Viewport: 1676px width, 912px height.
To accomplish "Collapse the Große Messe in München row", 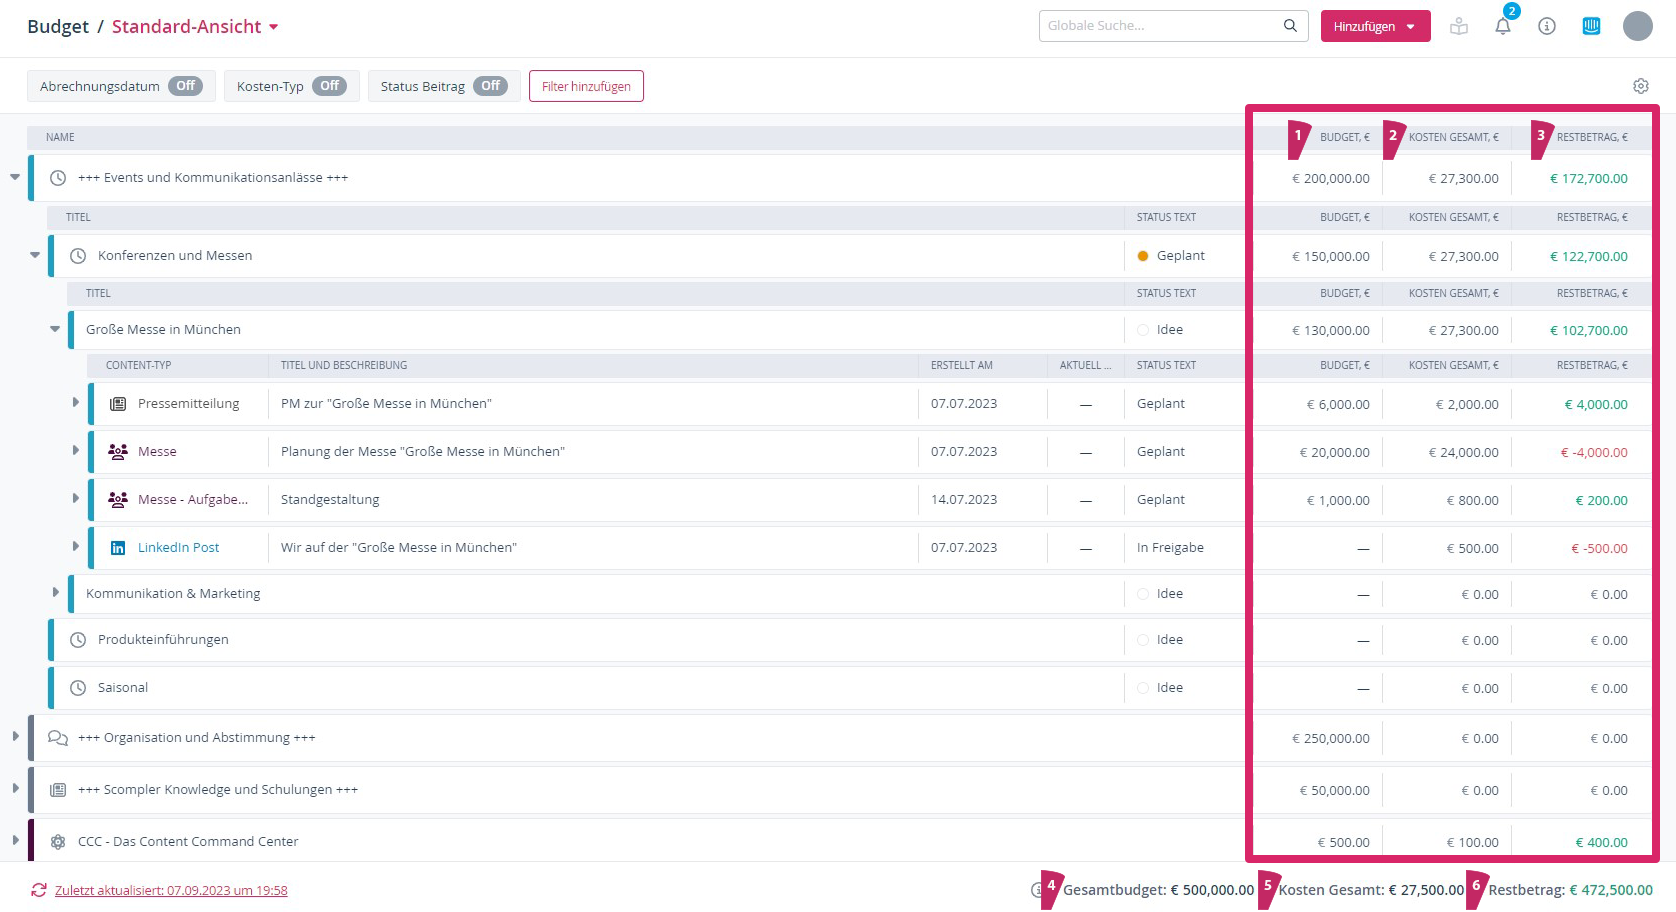I will coord(56,329).
